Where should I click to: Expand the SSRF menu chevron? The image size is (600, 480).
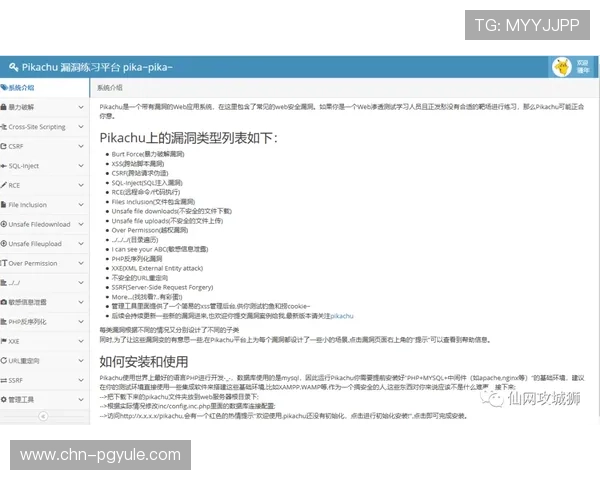(81, 380)
